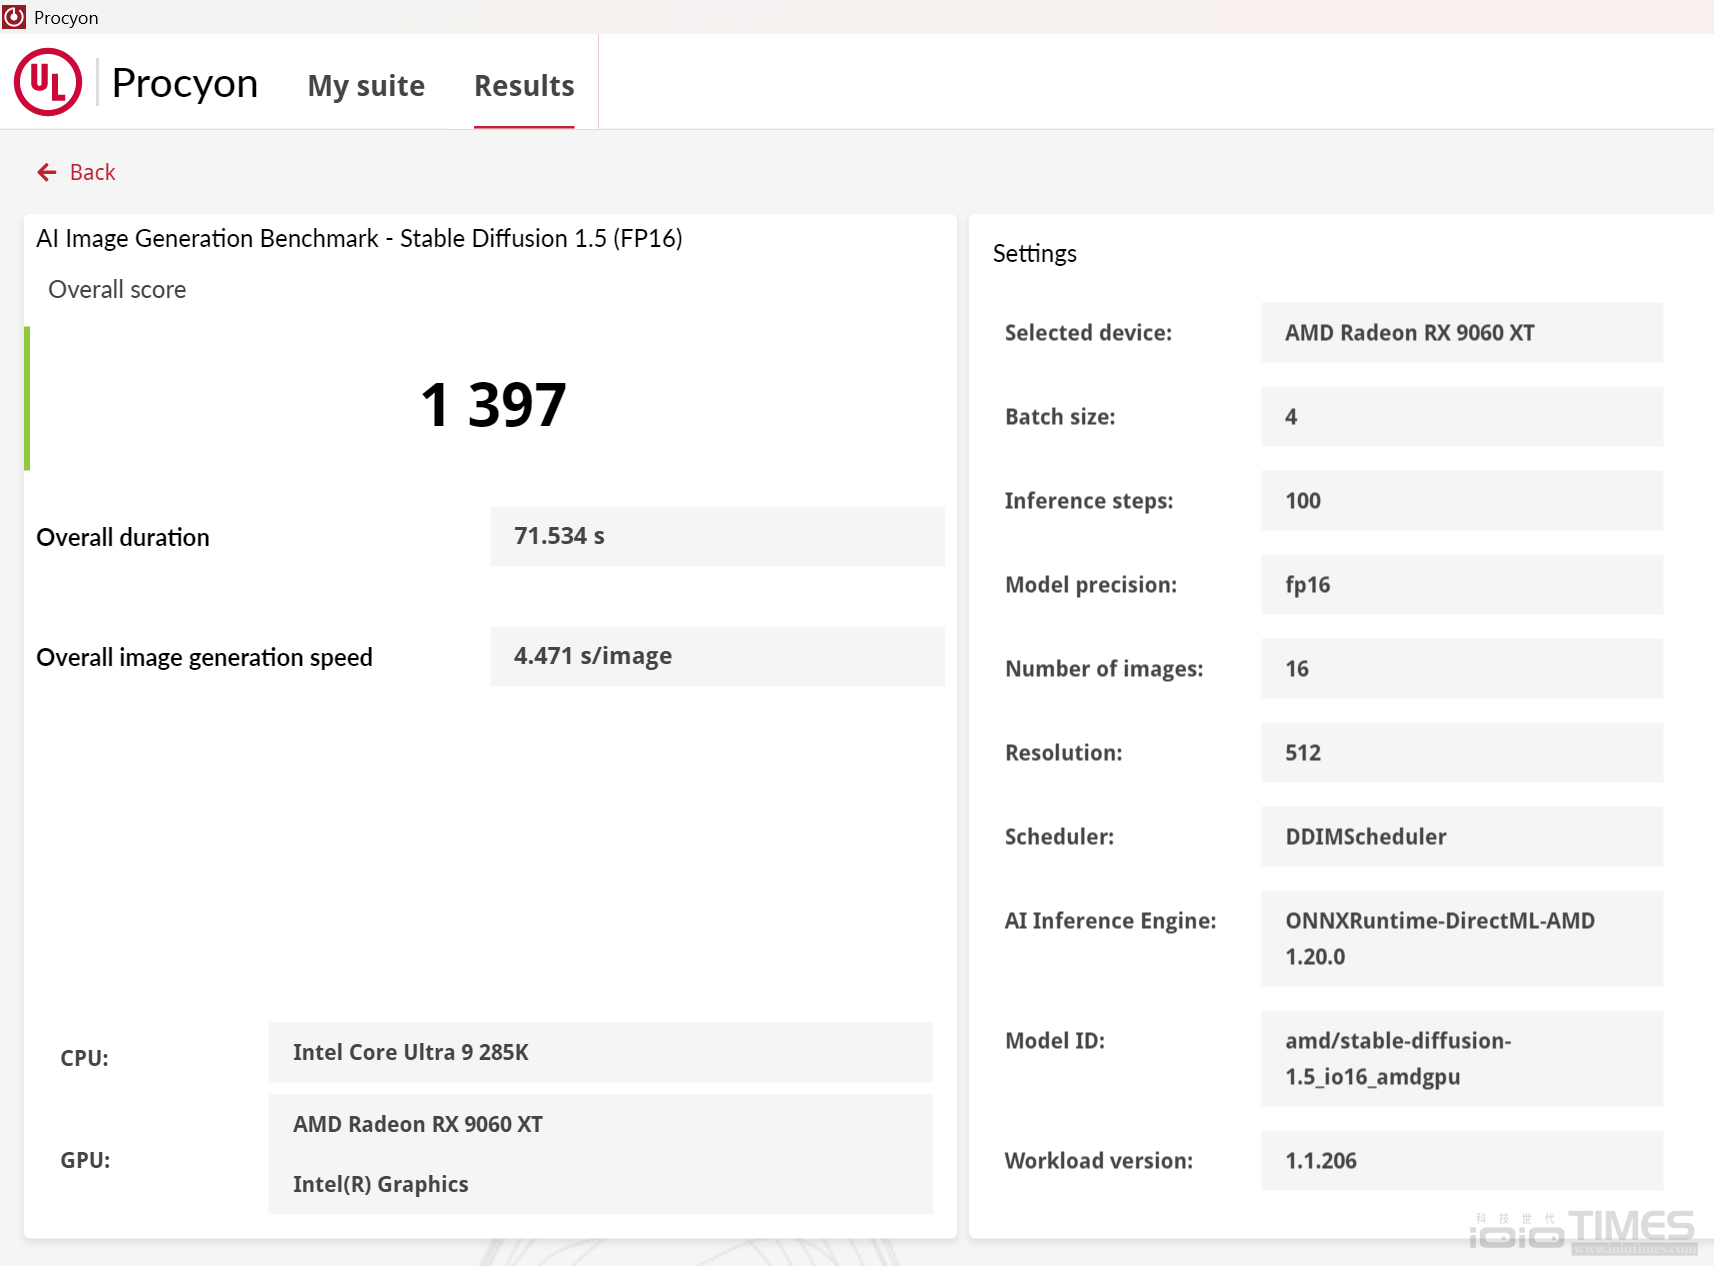Click the Procyon window title text
Image resolution: width=1714 pixels, height=1266 pixels.
(66, 18)
